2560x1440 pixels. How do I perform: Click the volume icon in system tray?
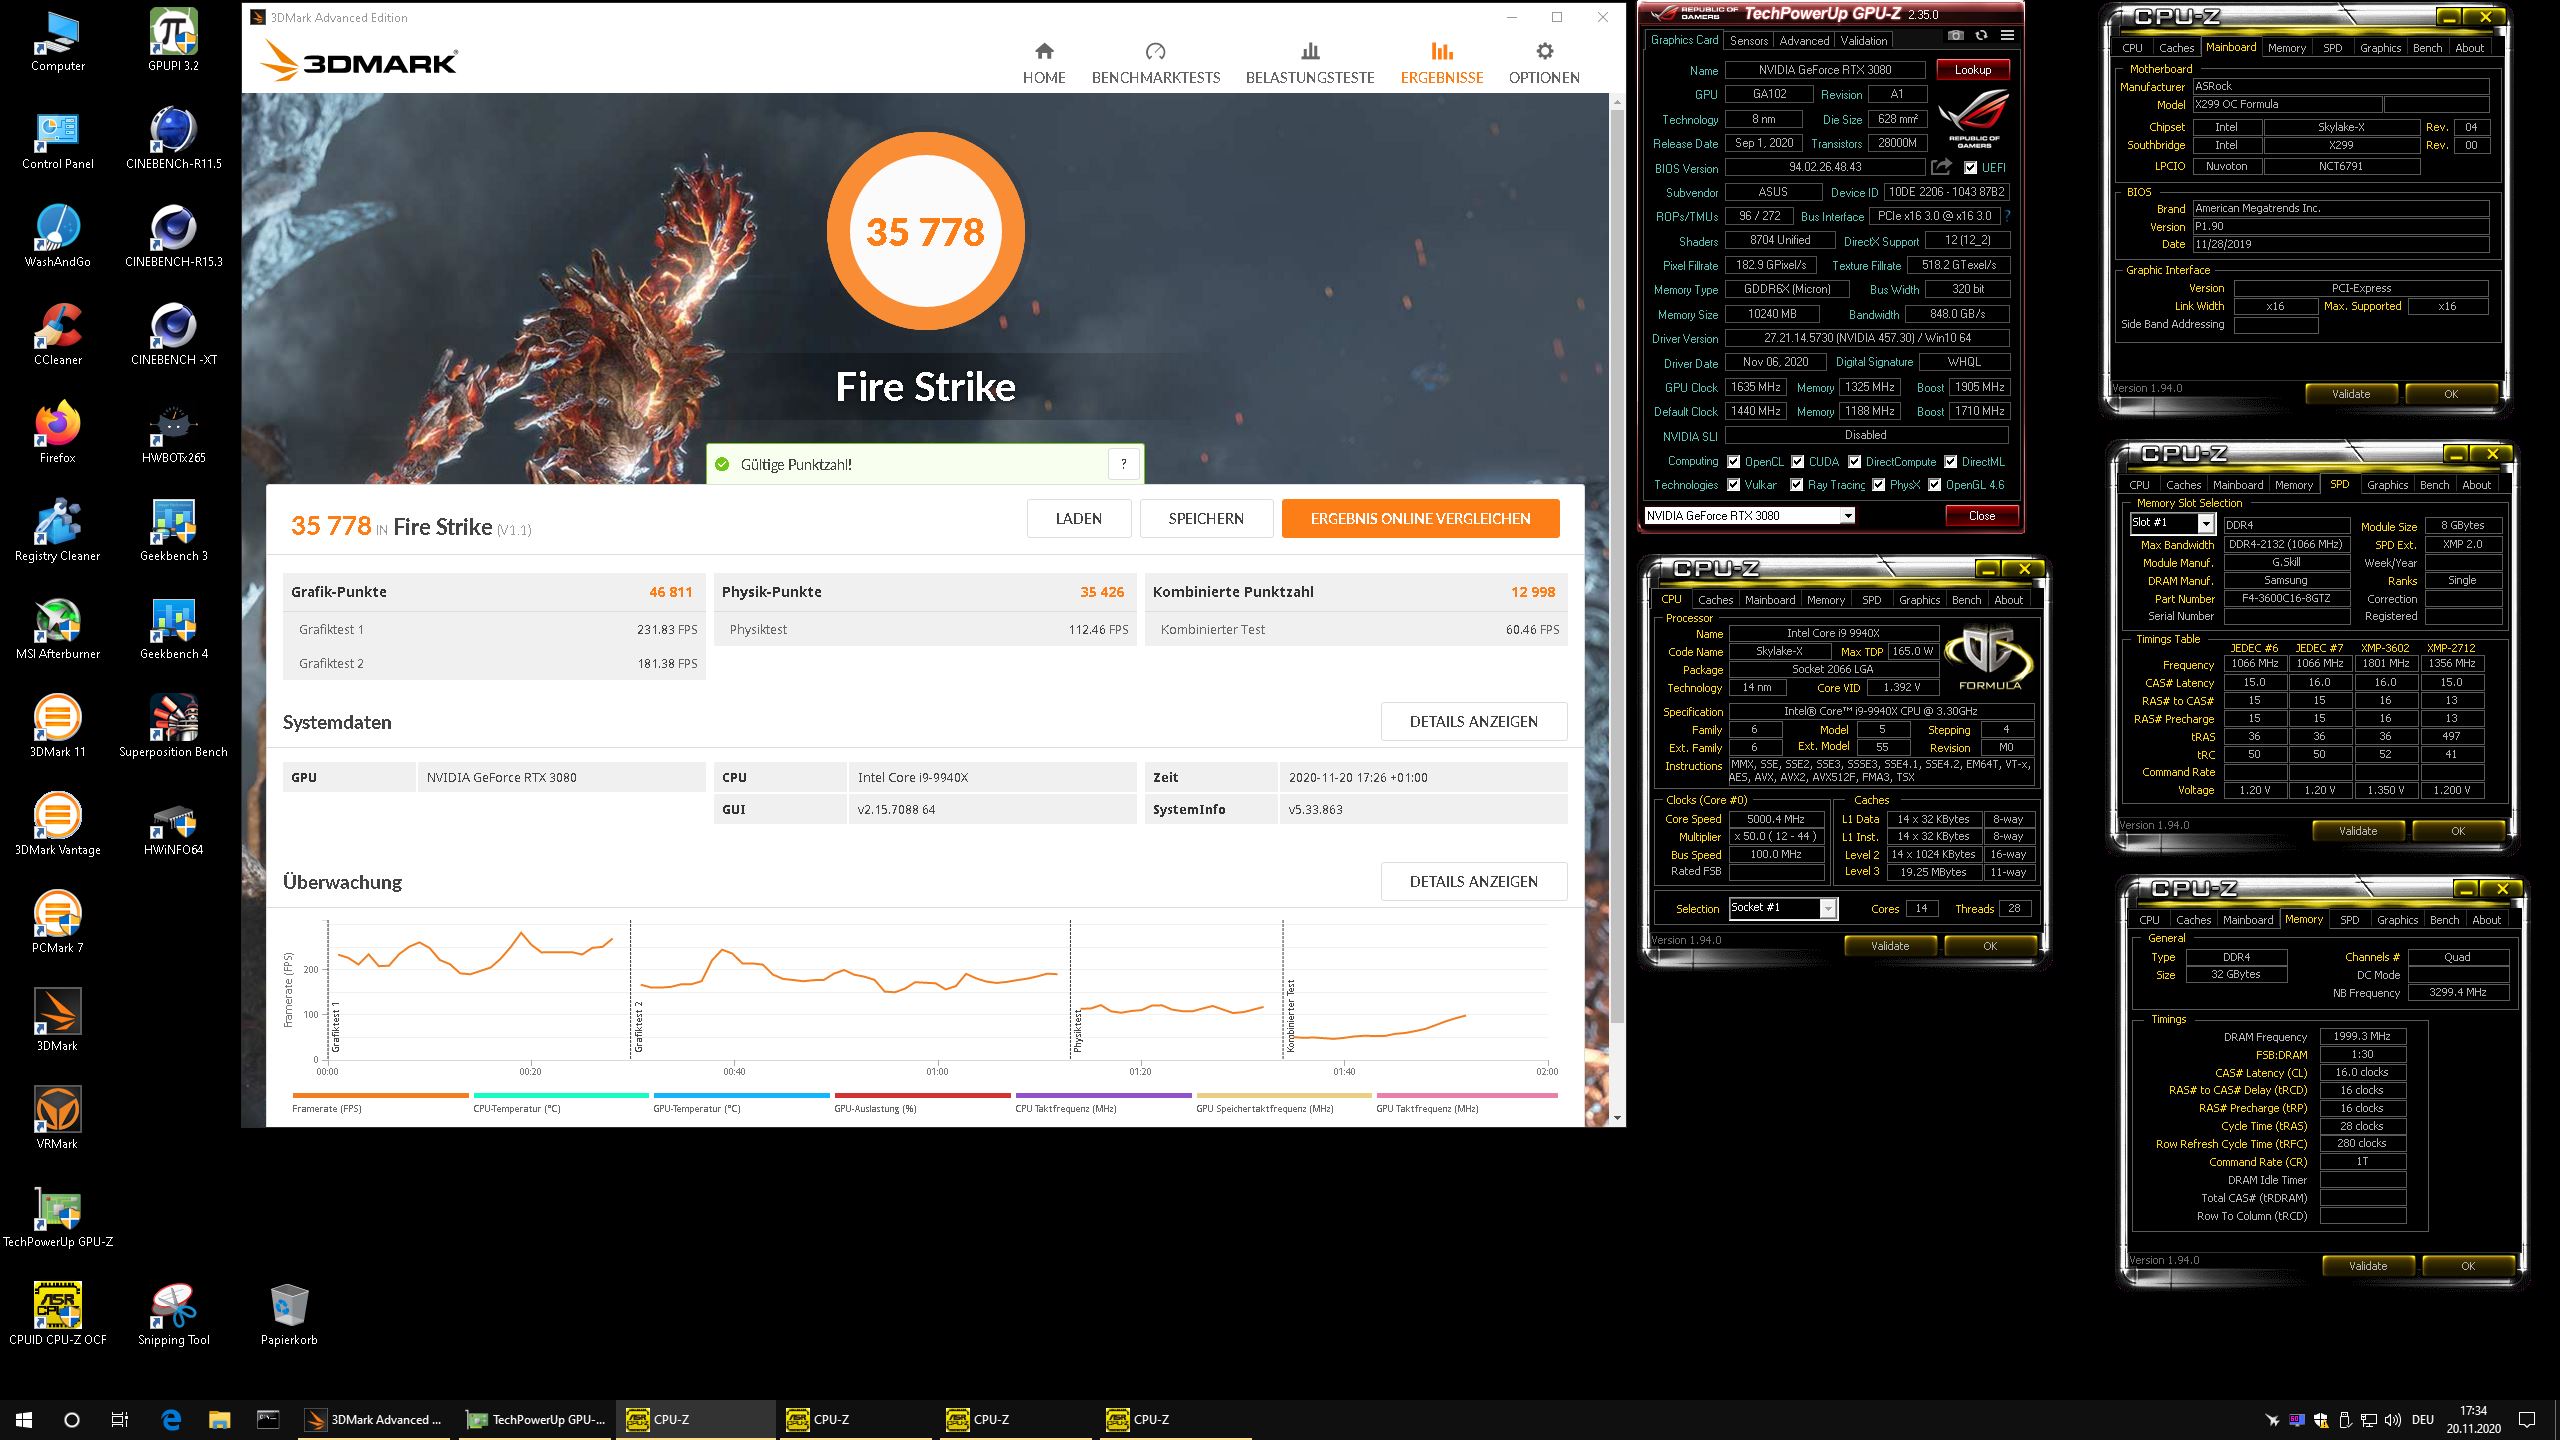pyautogui.click(x=2392, y=1420)
